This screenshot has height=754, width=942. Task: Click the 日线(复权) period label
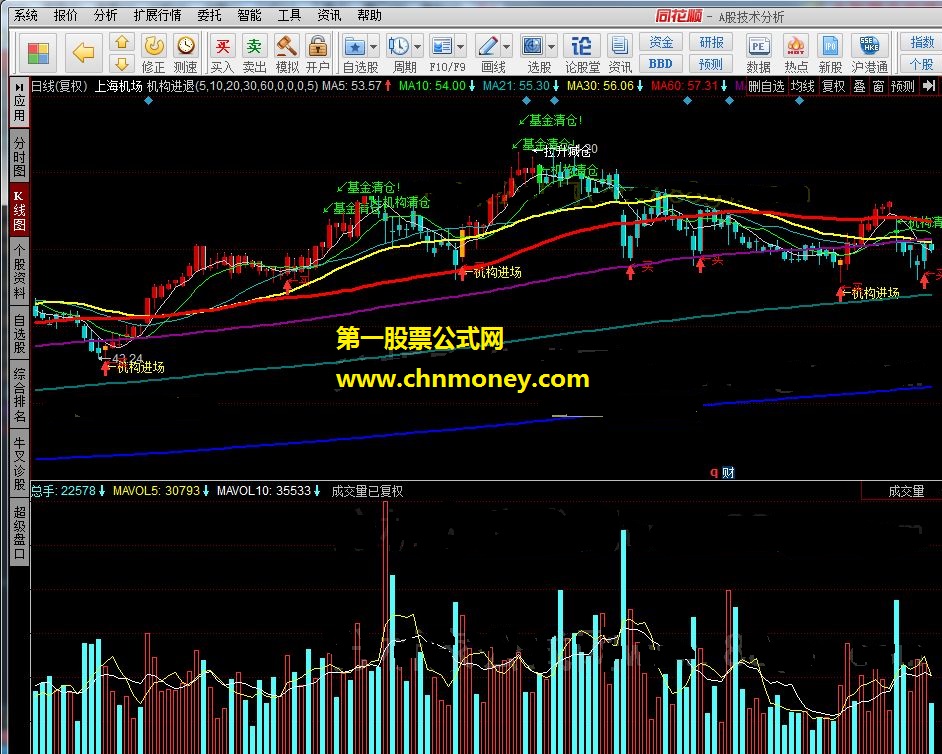point(59,86)
